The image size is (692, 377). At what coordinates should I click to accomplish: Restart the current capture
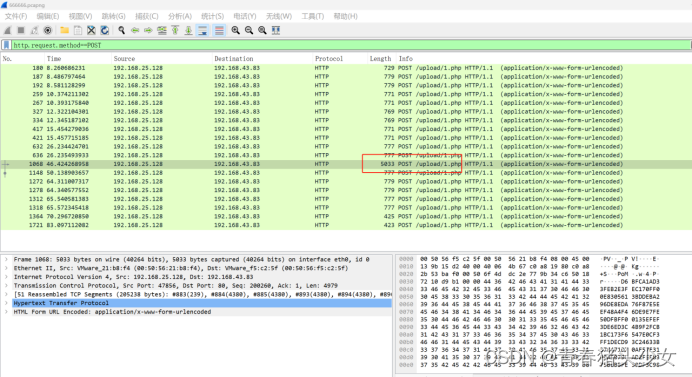pos(34,30)
